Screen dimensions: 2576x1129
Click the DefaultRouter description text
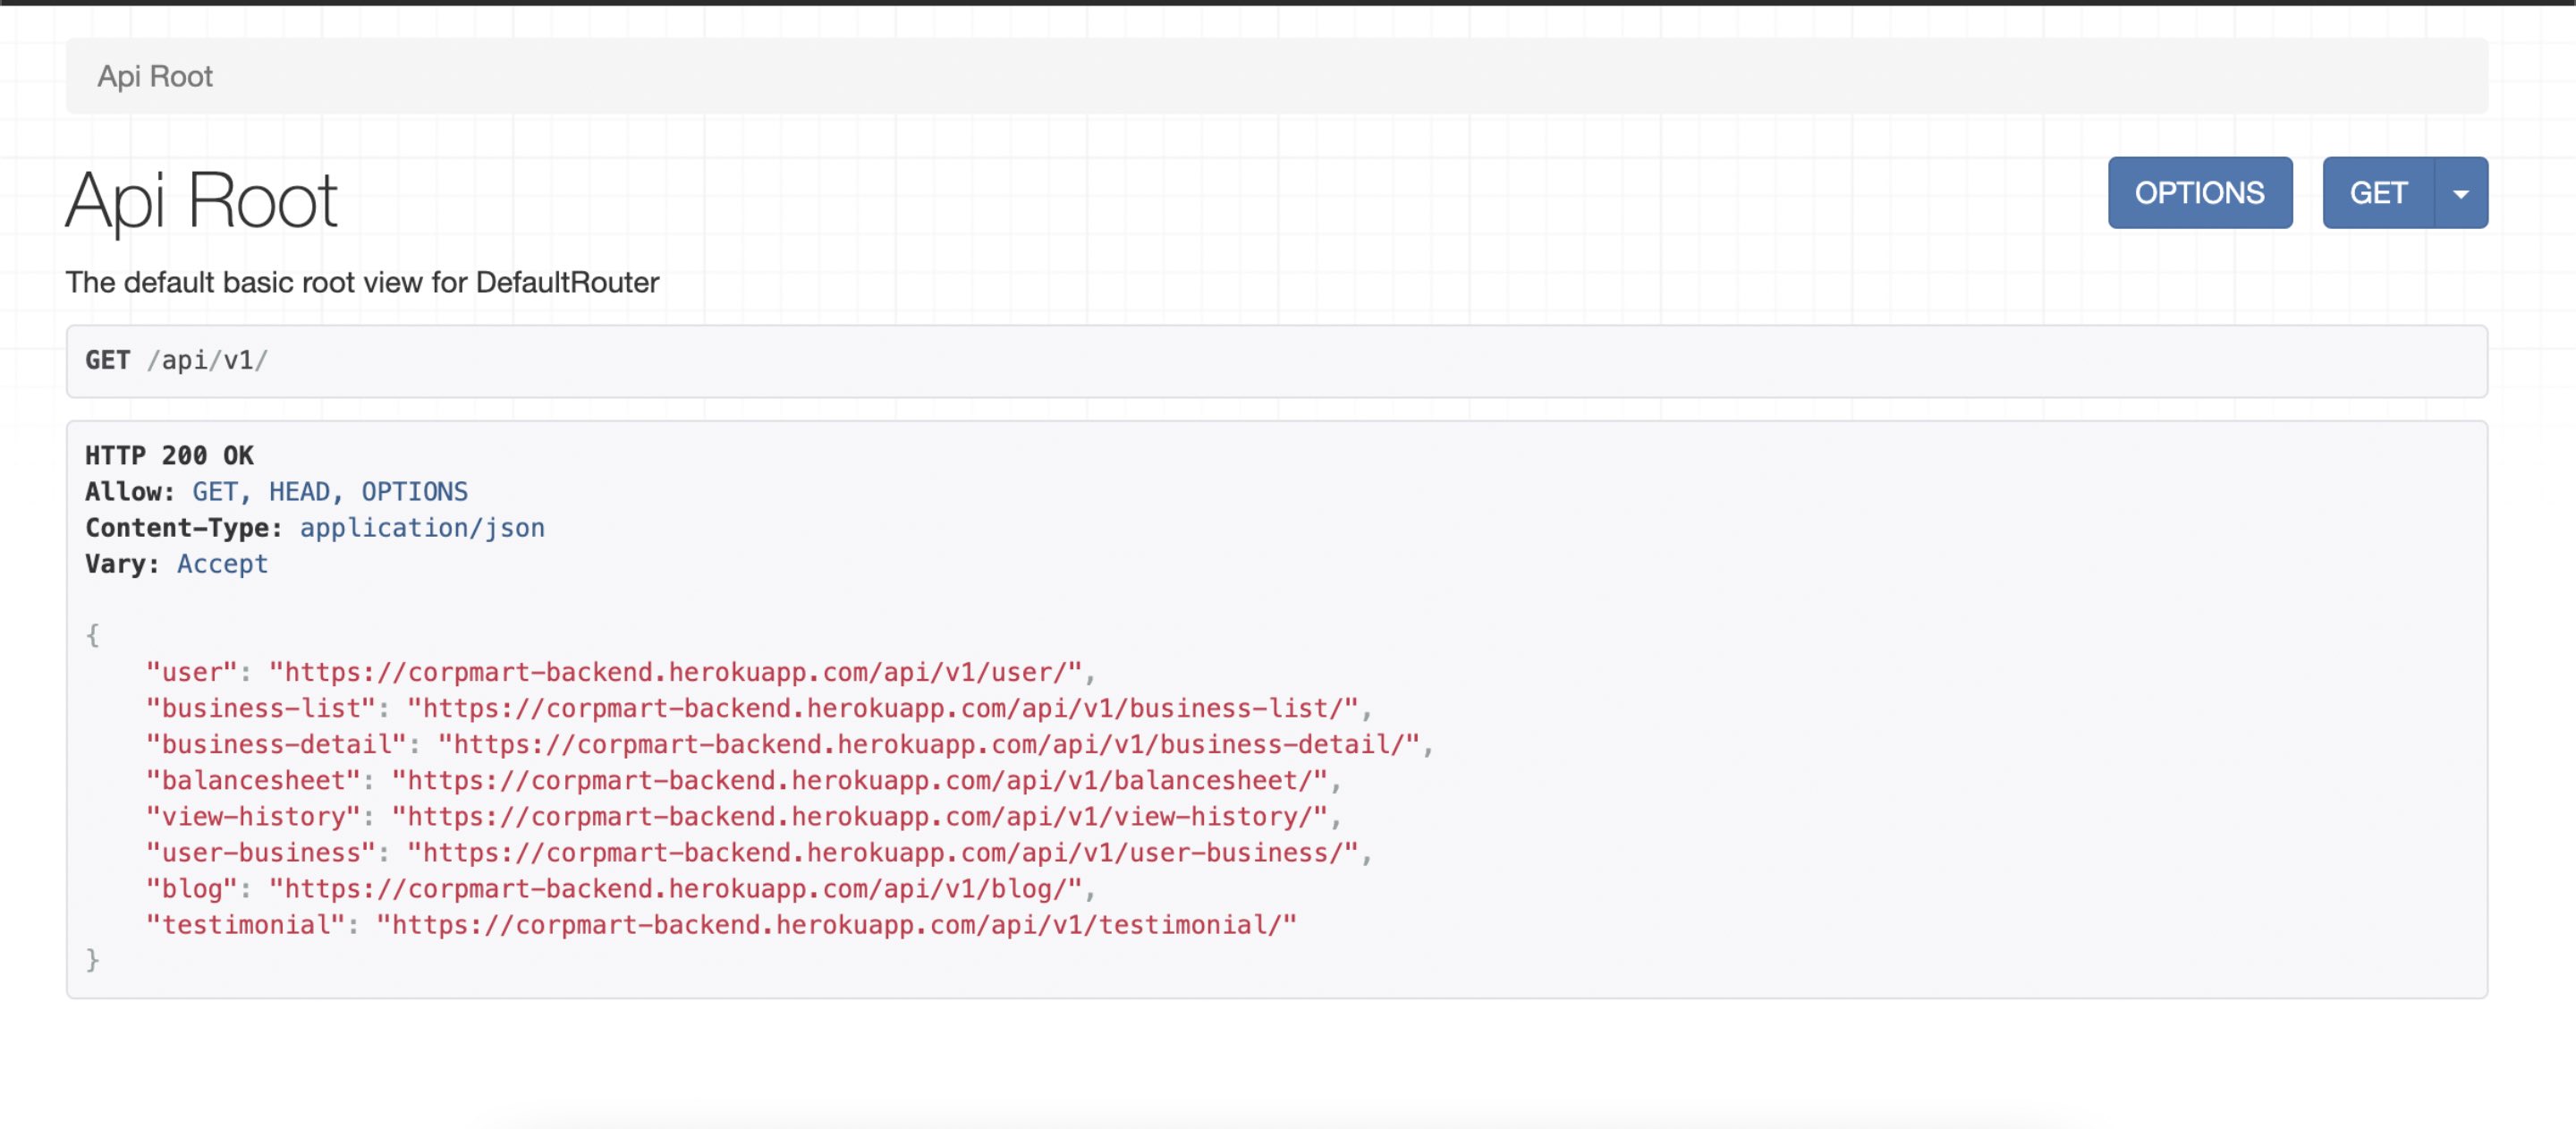pyautogui.click(x=362, y=282)
